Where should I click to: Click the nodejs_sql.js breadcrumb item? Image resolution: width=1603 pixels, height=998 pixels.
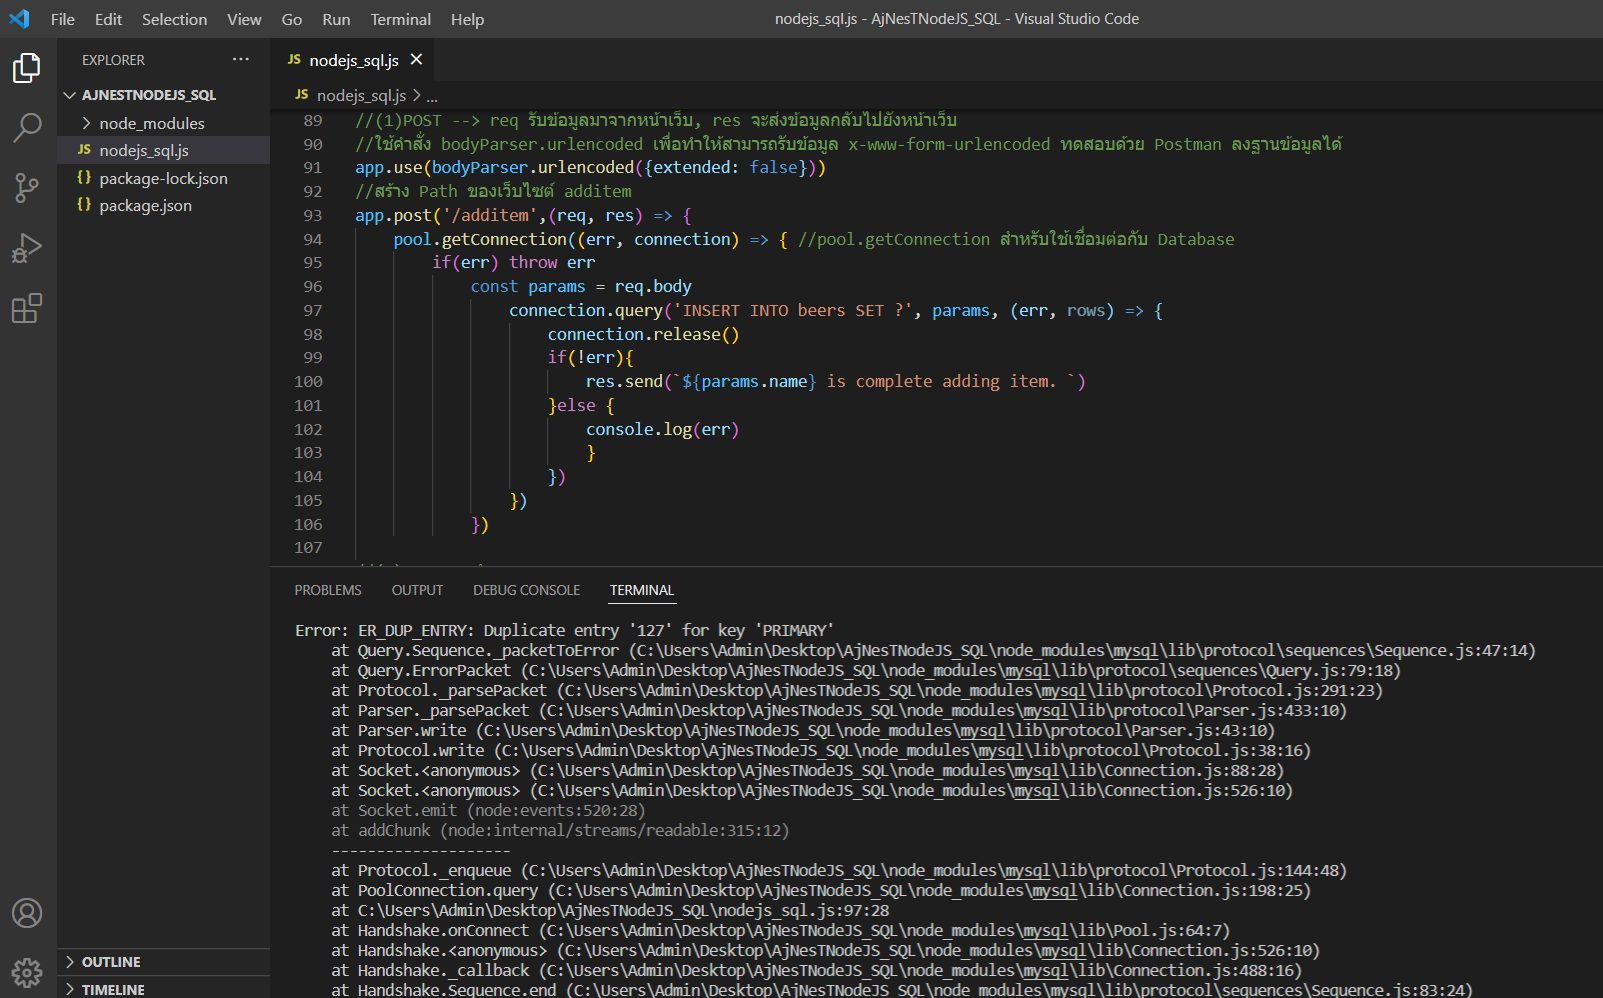click(x=360, y=95)
